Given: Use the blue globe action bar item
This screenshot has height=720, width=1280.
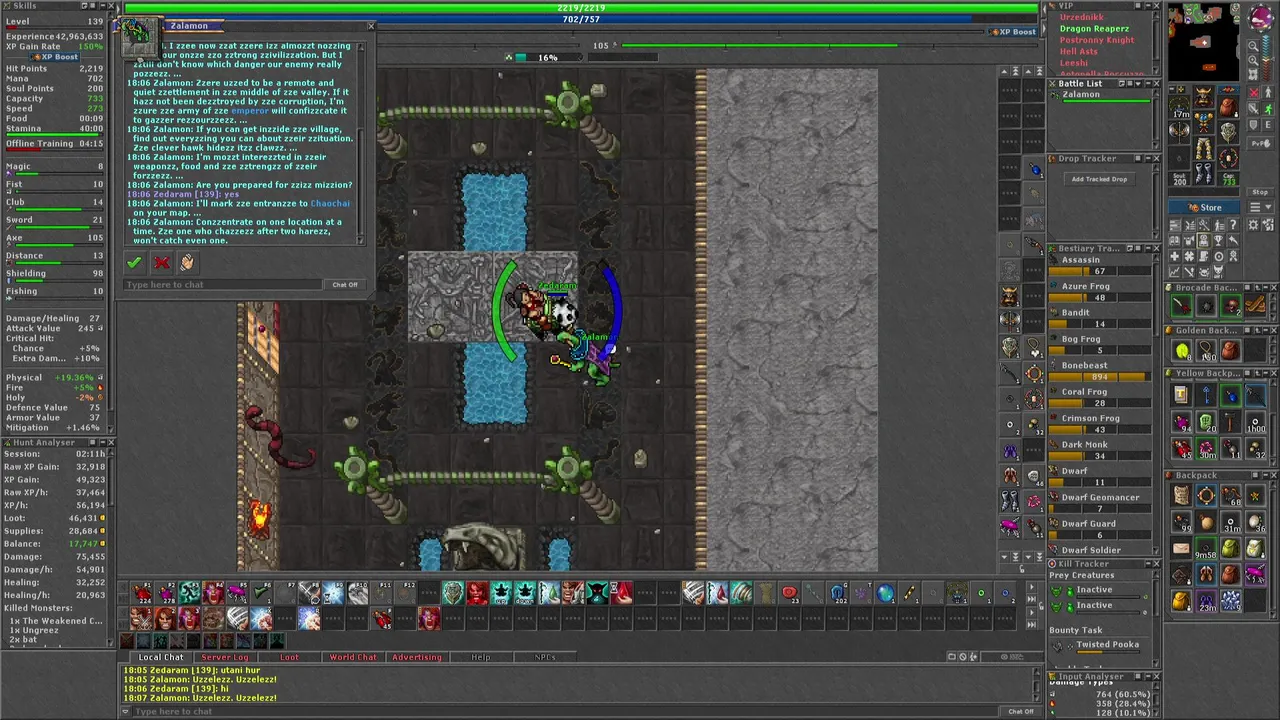Looking at the screenshot, I should [x=885, y=592].
